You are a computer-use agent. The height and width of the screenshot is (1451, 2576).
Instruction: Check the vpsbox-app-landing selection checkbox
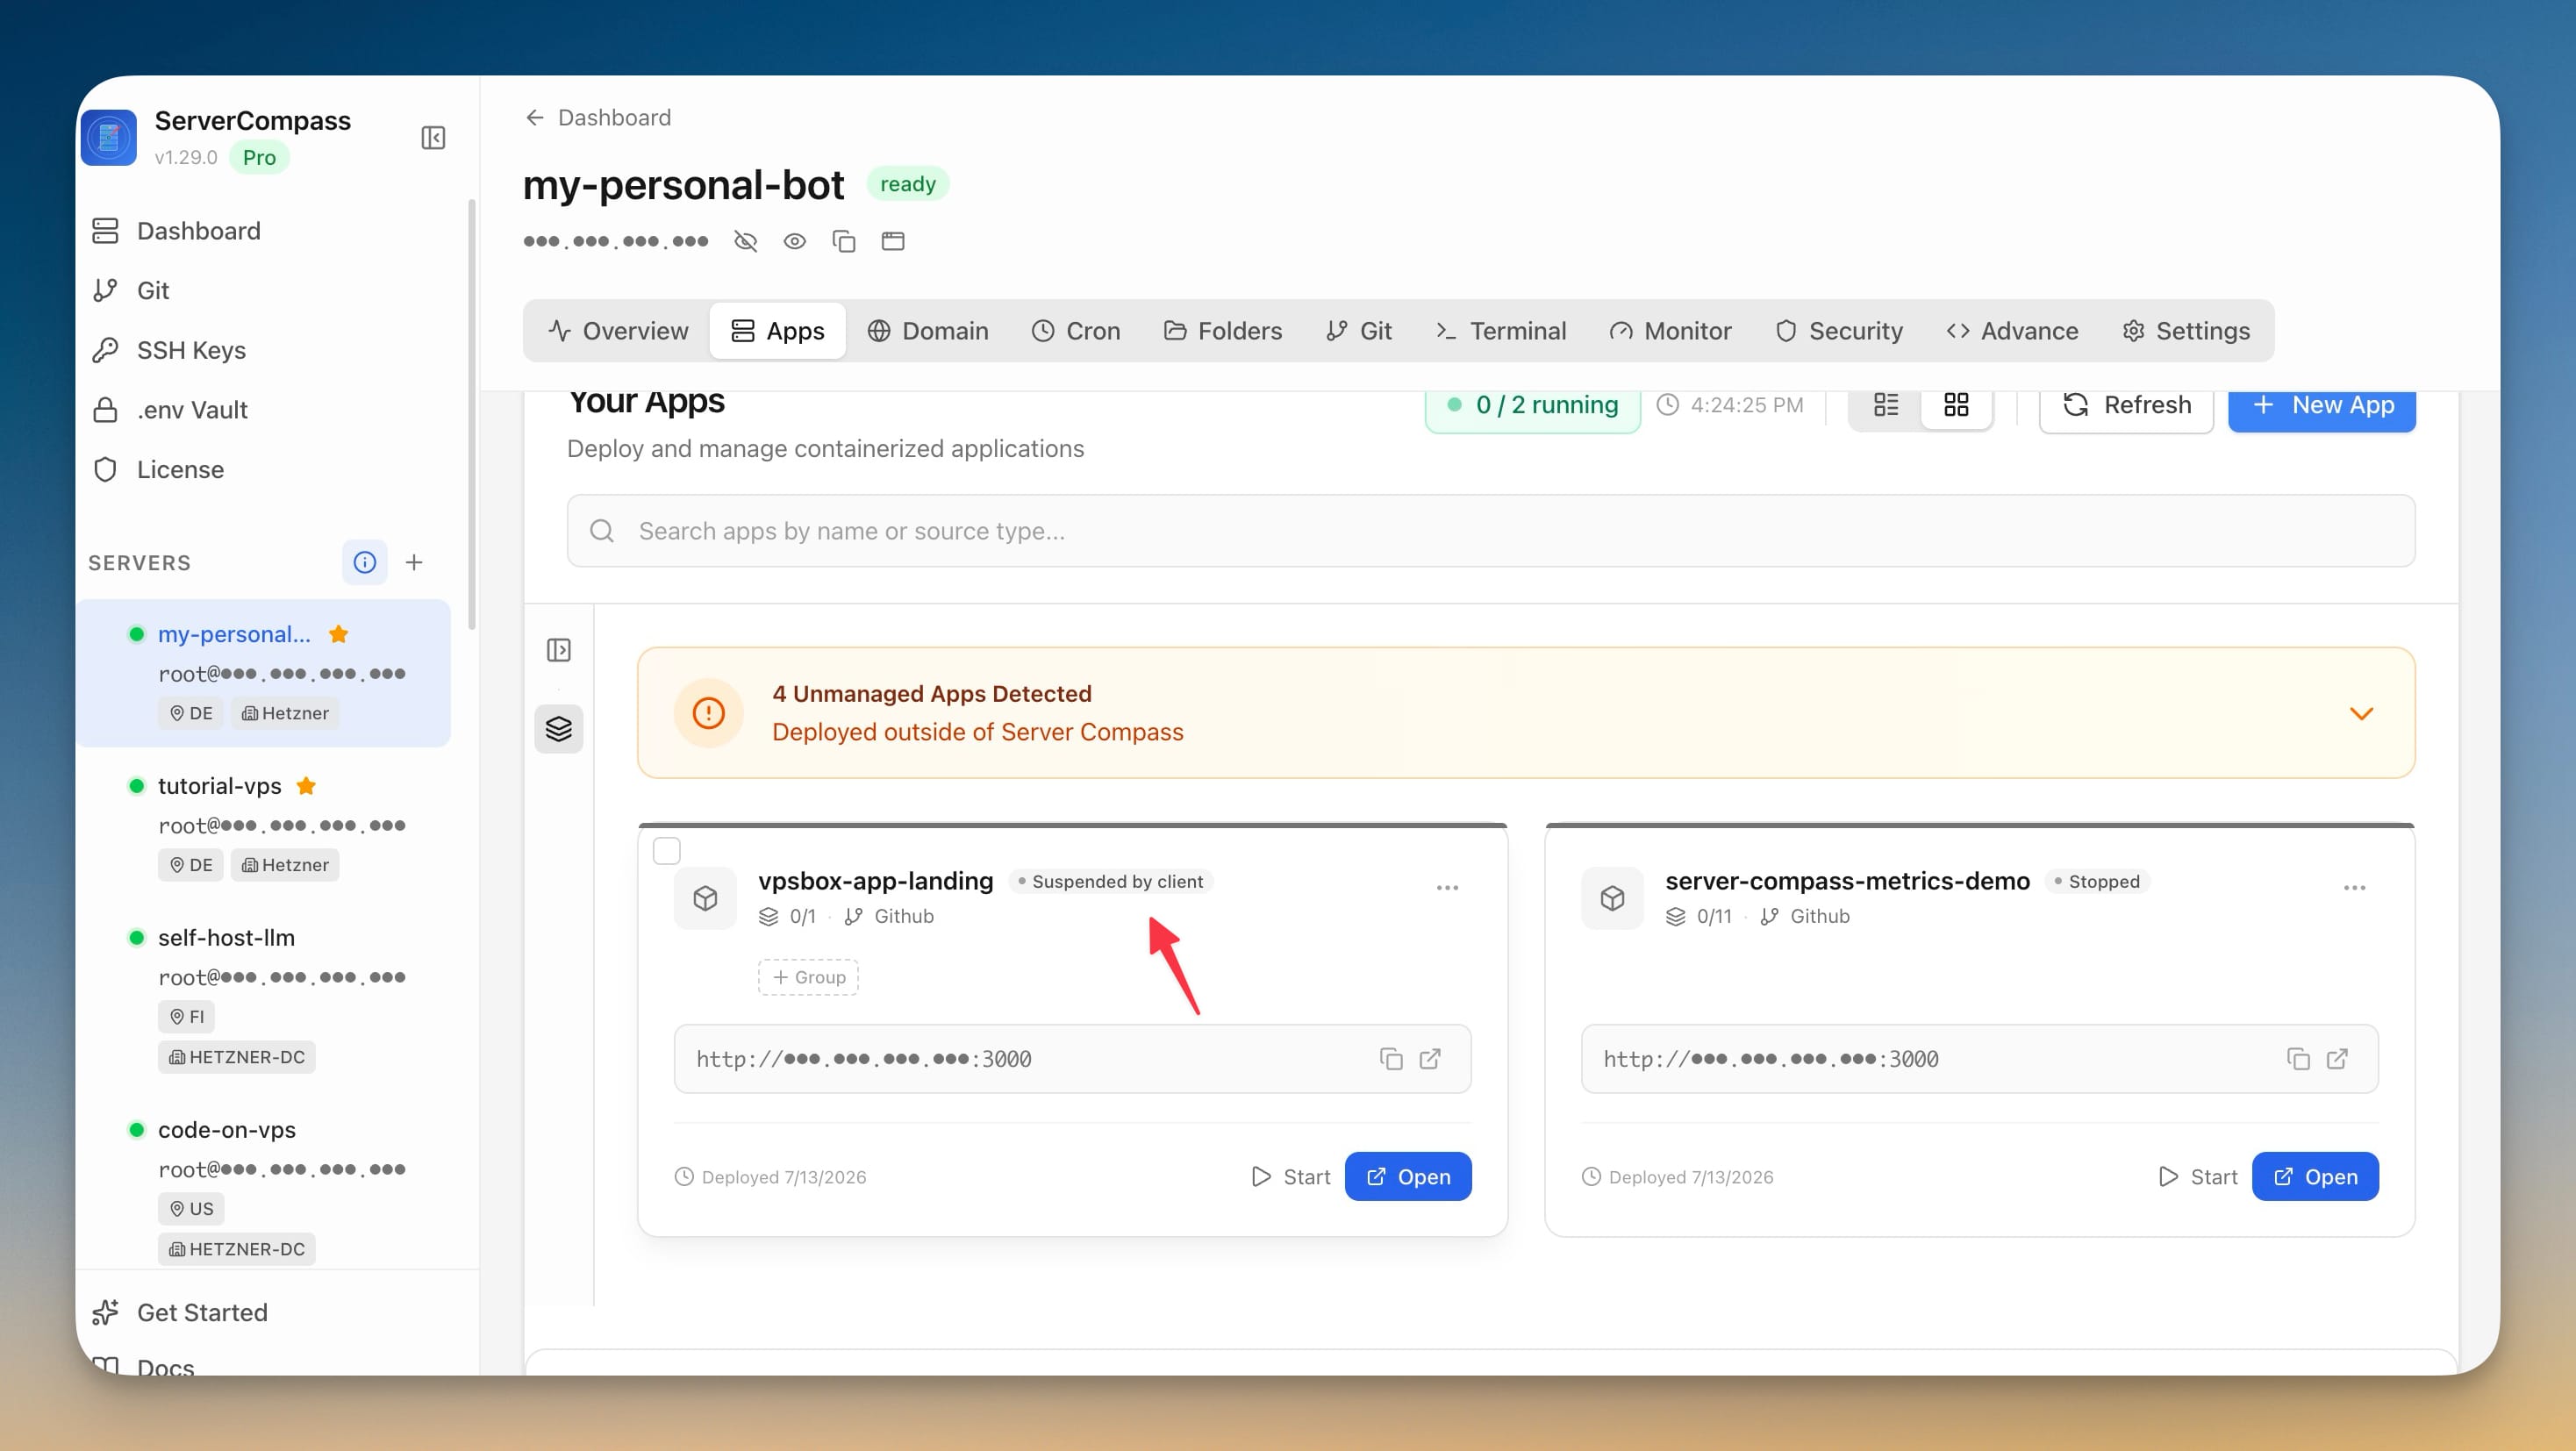[x=667, y=851]
